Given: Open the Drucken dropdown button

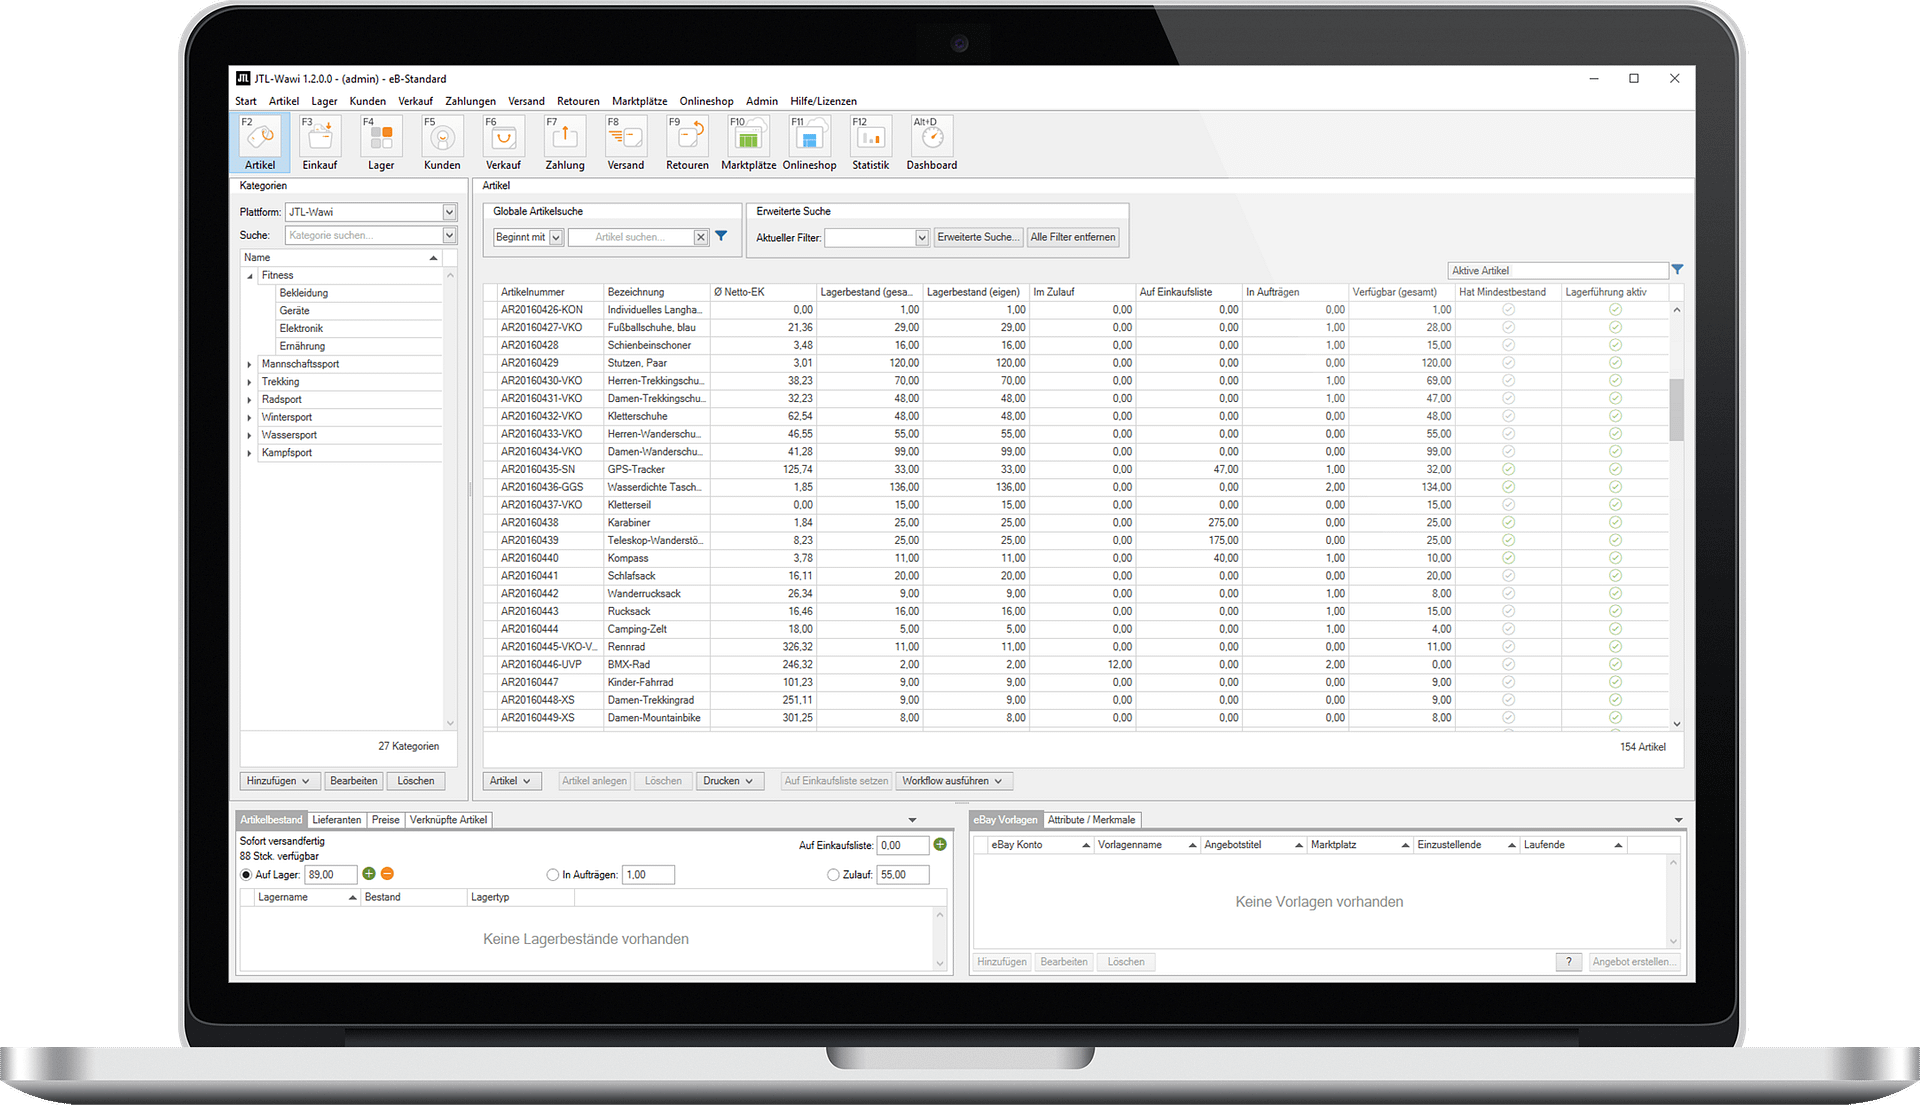Looking at the screenshot, I should pos(729,781).
